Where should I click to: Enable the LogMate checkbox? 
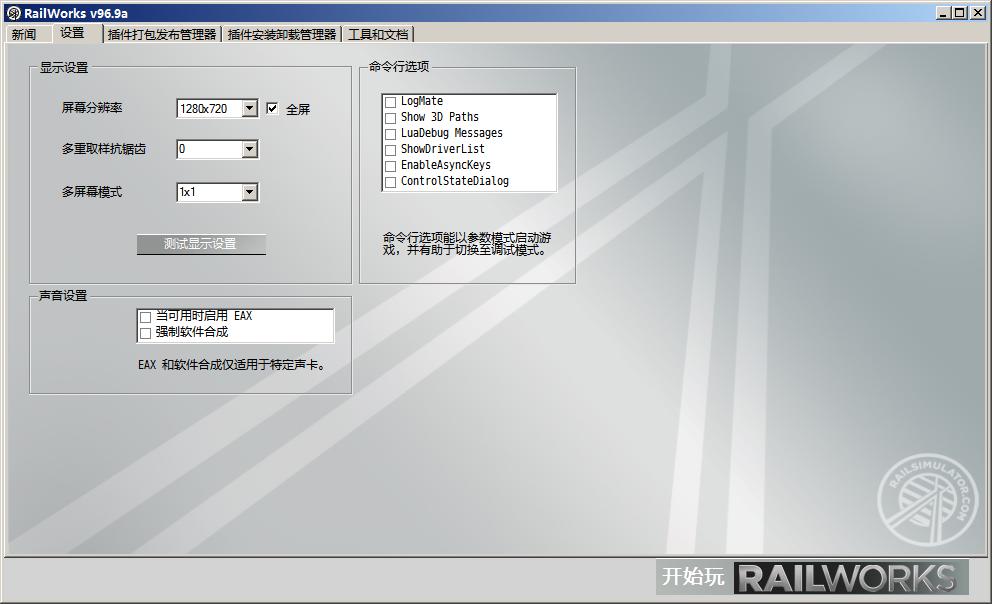pyautogui.click(x=390, y=102)
